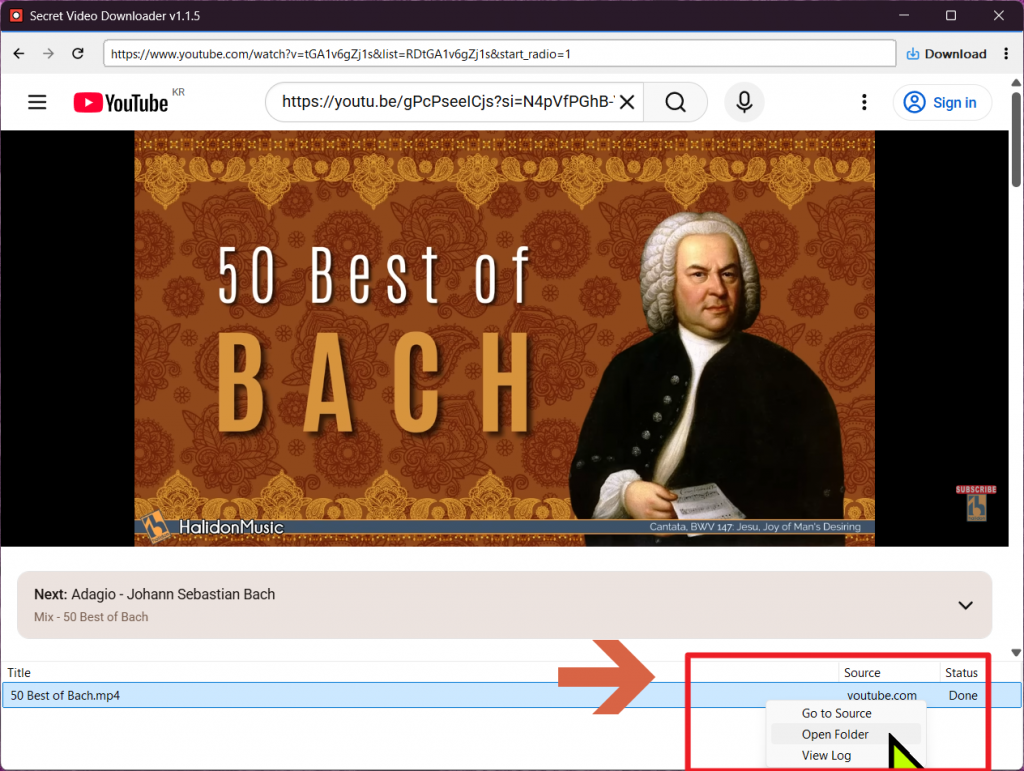Viewport: 1024px width, 771px height.
Task: Click the address bar with the YouTube URL
Action: 499,54
